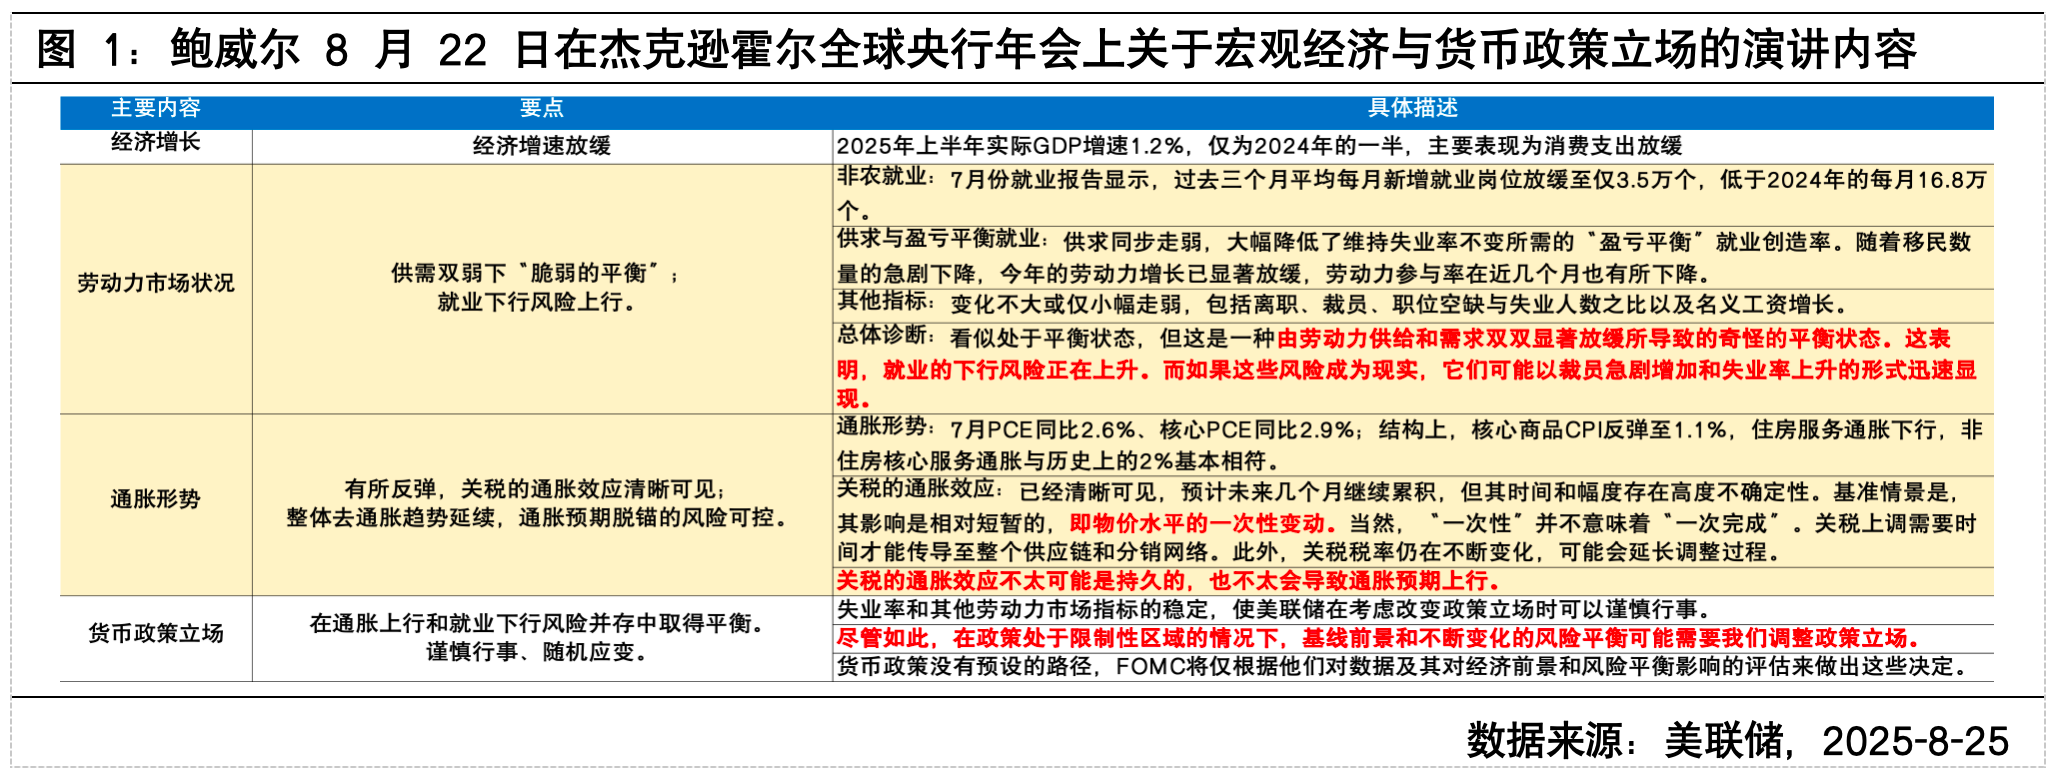Click the line 在通胀上行和就业下行风险并存中取得平衡
The height and width of the screenshot is (776, 2058).
pos(536,624)
